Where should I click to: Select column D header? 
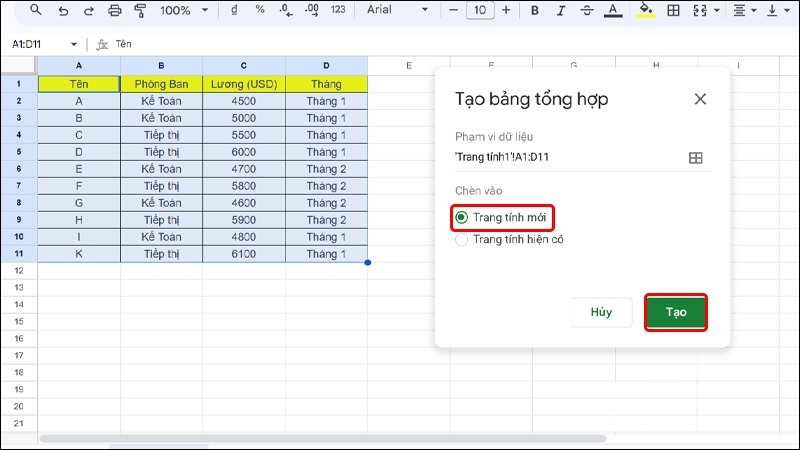(x=327, y=65)
